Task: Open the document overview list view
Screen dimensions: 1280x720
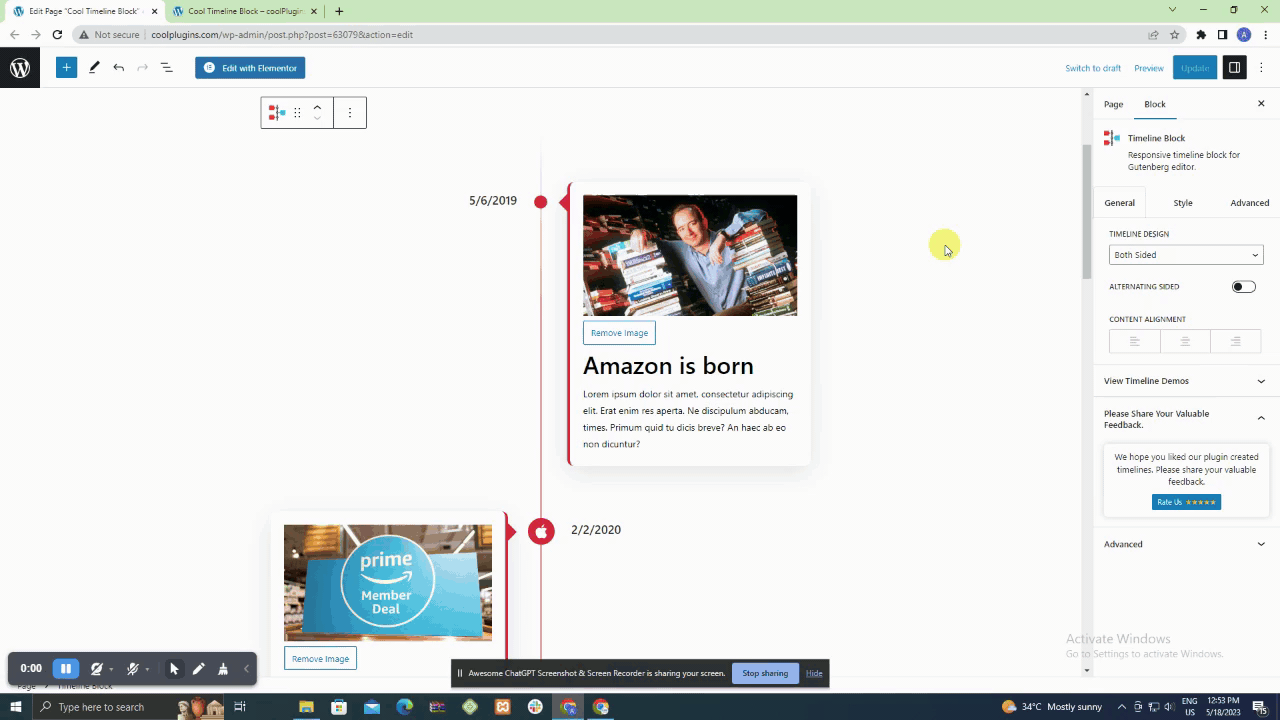Action: pos(167,68)
